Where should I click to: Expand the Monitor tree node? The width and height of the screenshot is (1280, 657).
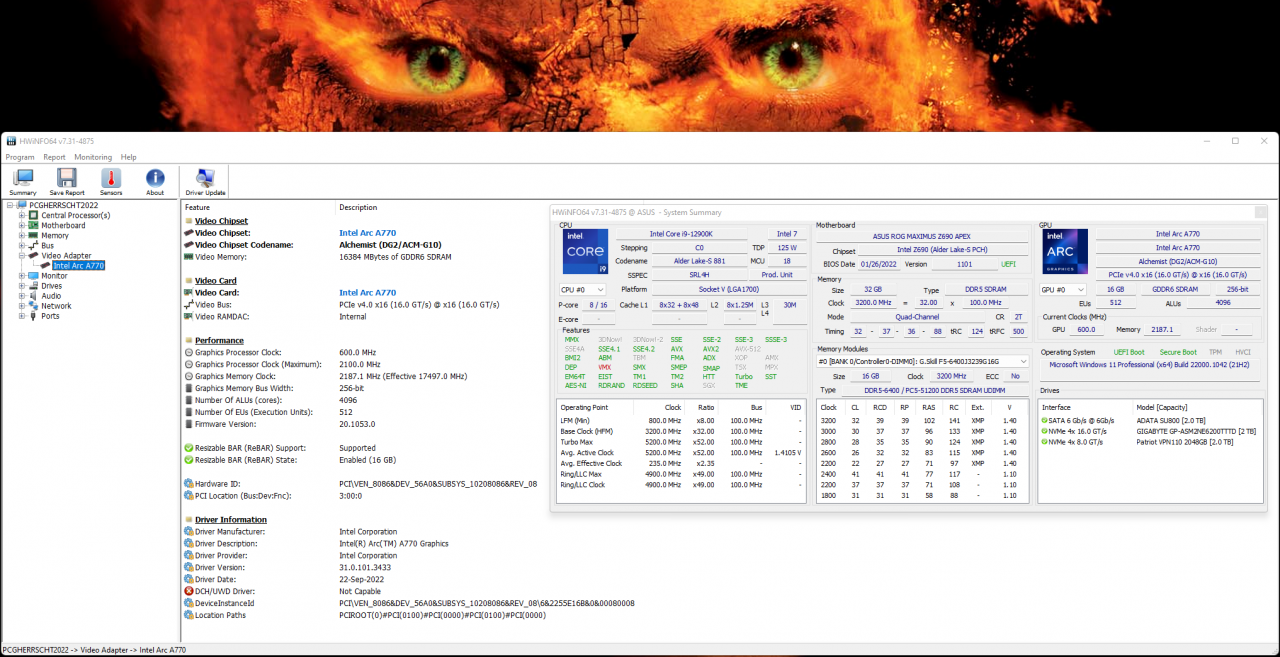pyautogui.click(x=21, y=276)
